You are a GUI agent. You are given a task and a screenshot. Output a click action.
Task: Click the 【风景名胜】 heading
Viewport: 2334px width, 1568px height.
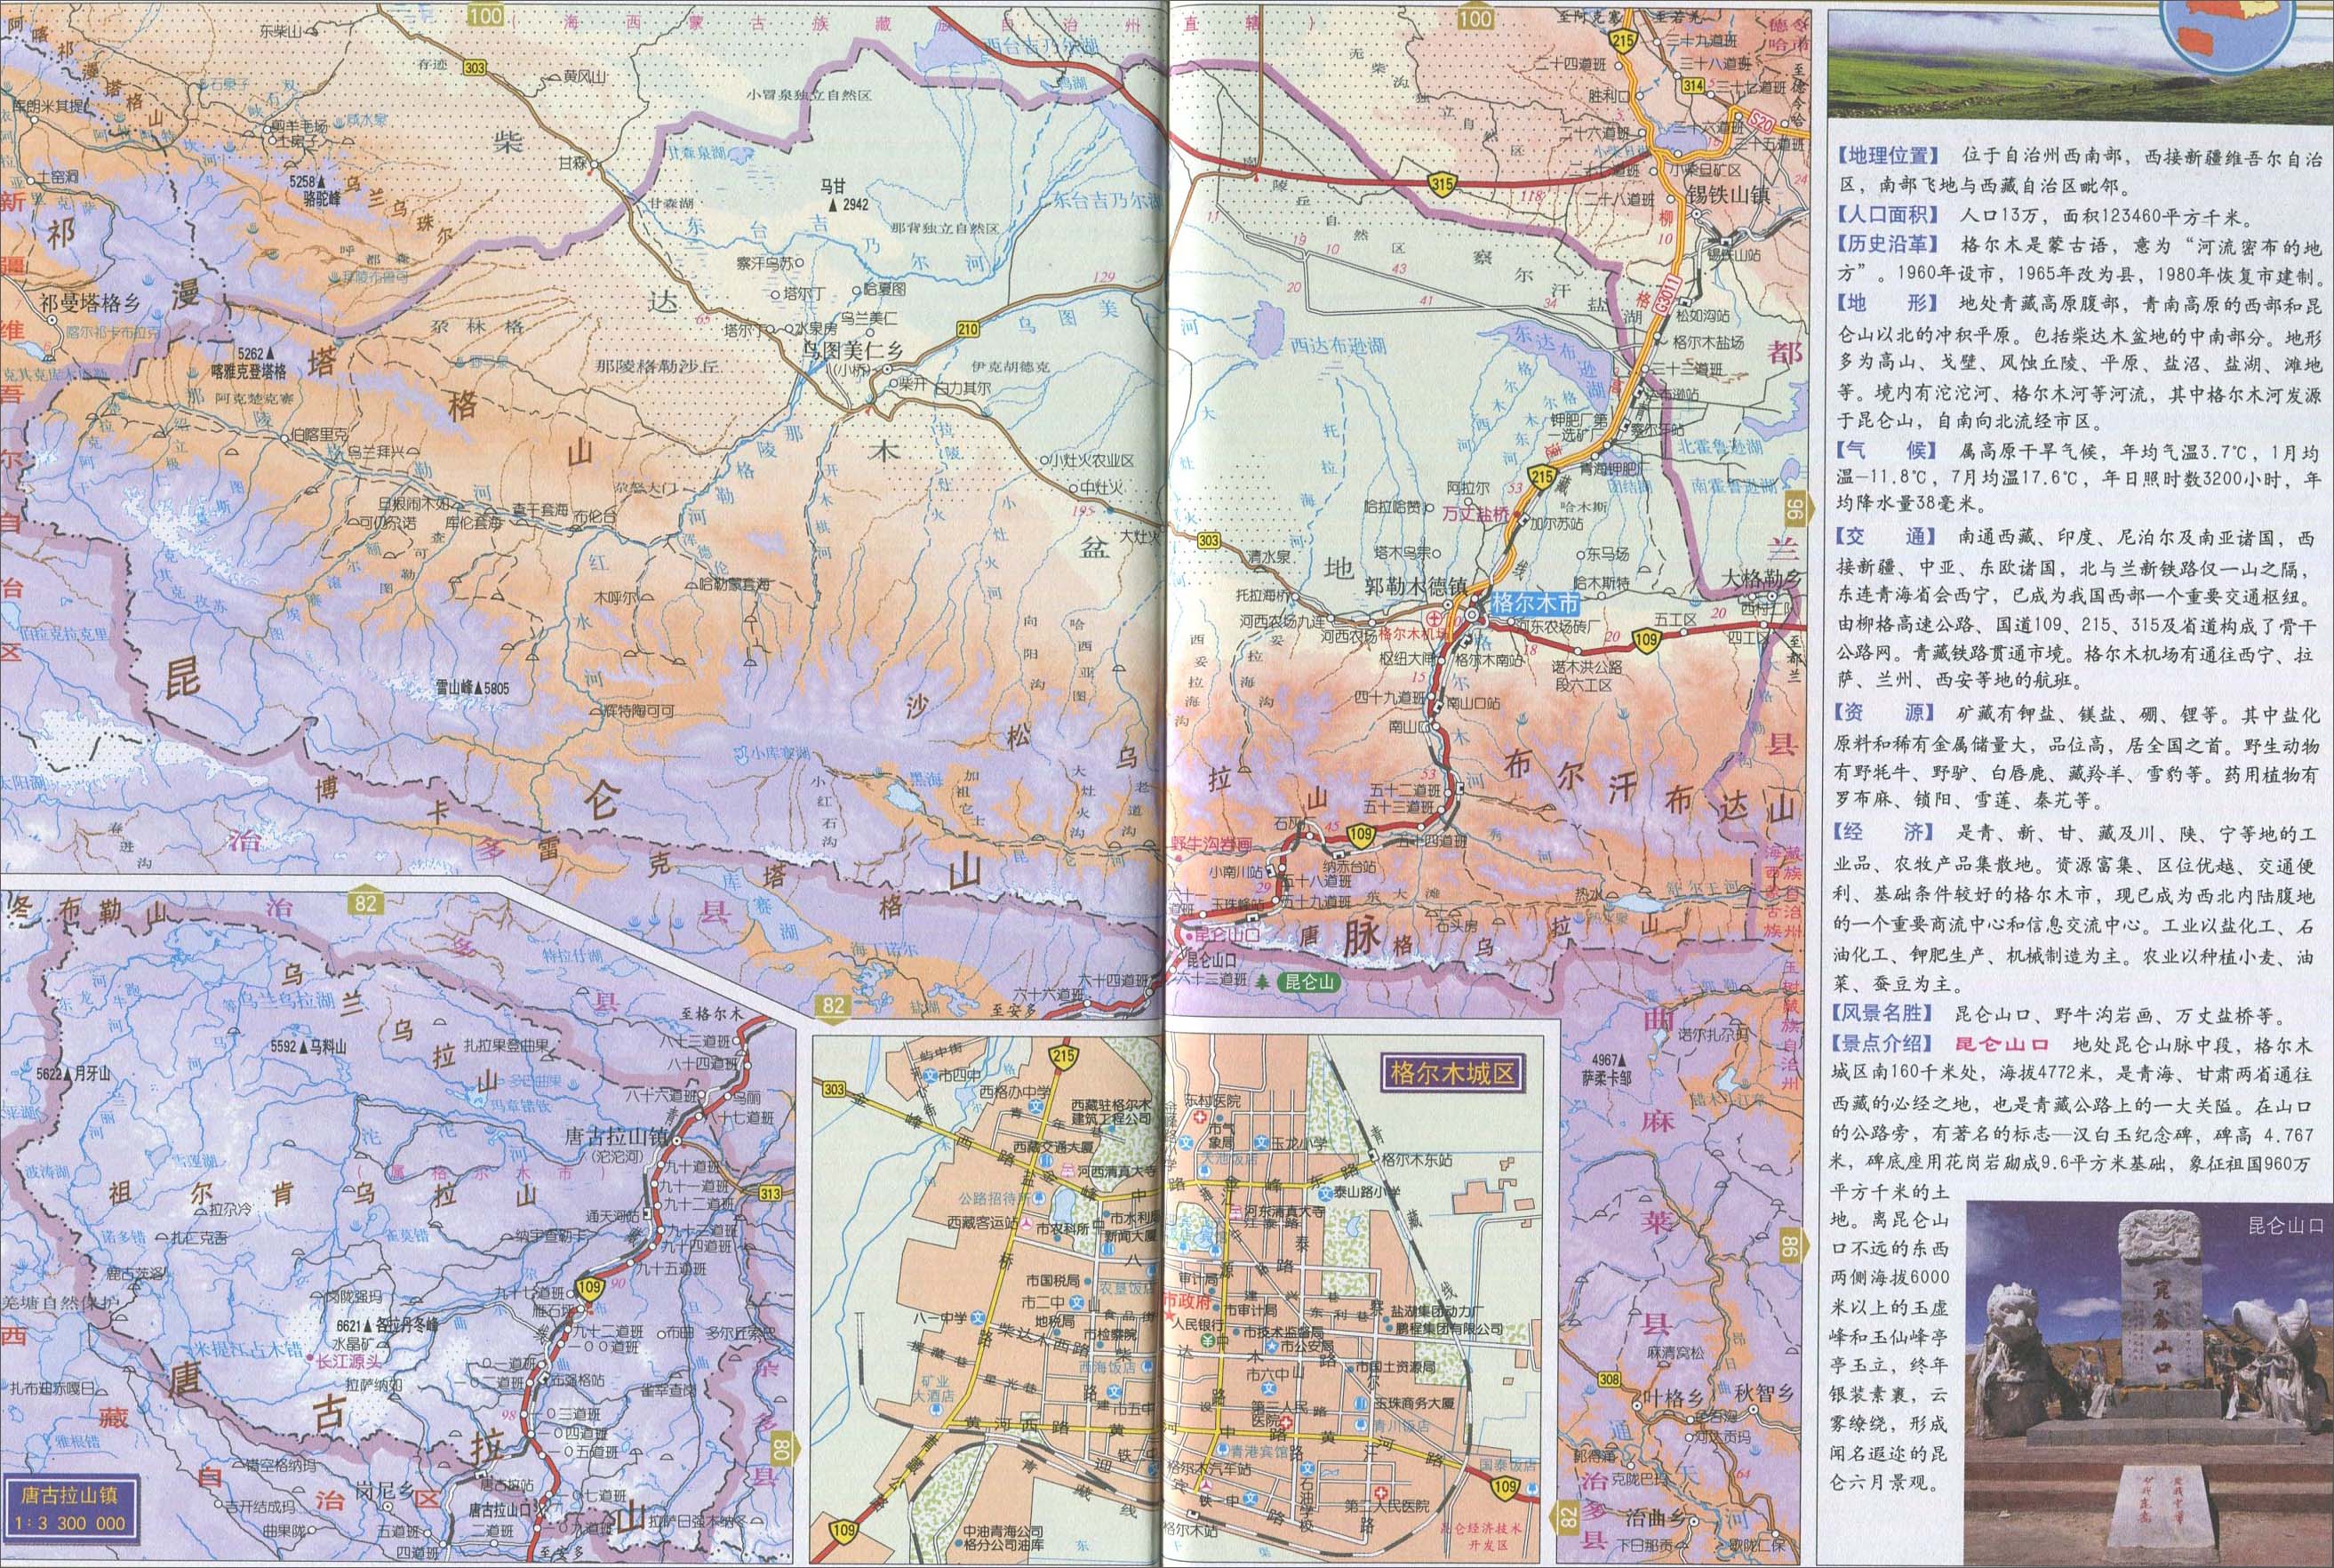[x=1885, y=1015]
